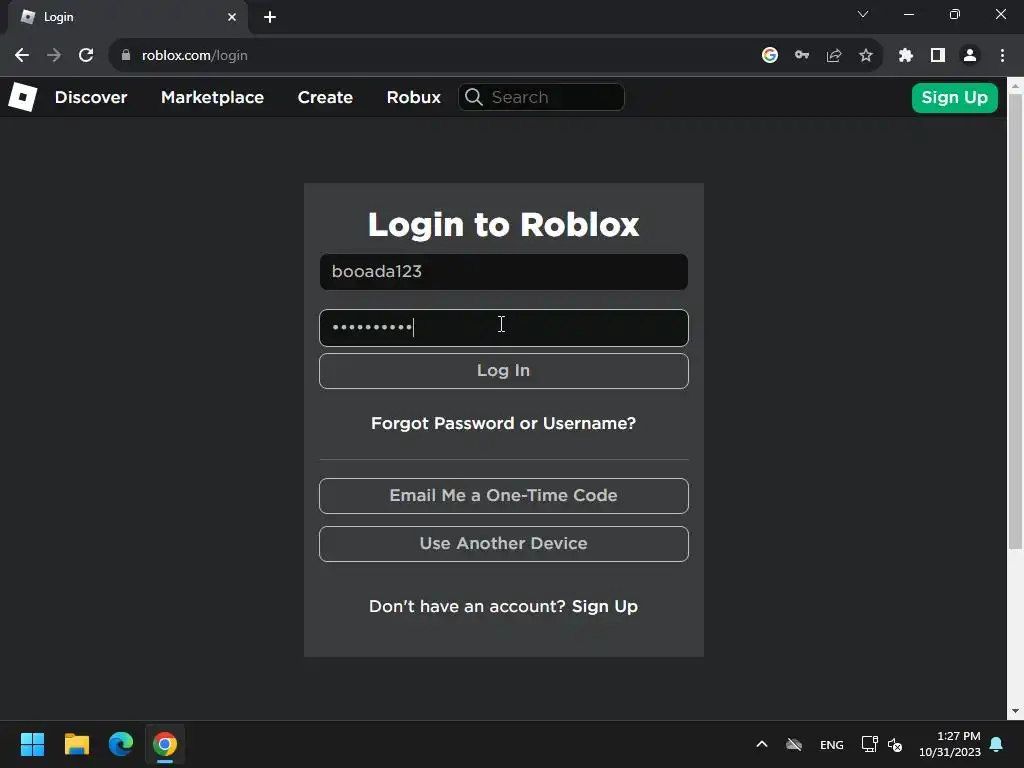
Task: Click Use Another Device button
Action: (504, 544)
